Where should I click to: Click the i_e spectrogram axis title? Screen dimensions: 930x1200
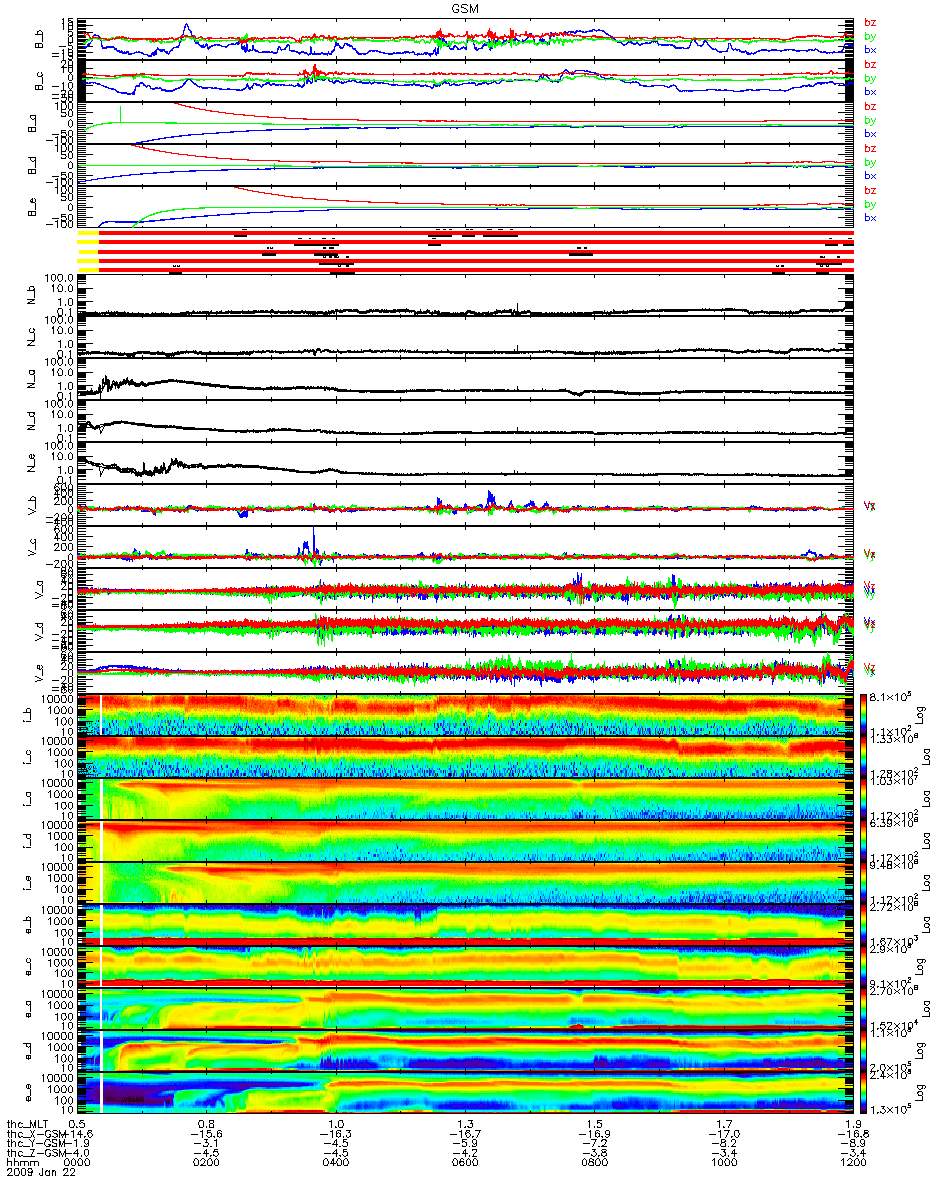pos(29,883)
